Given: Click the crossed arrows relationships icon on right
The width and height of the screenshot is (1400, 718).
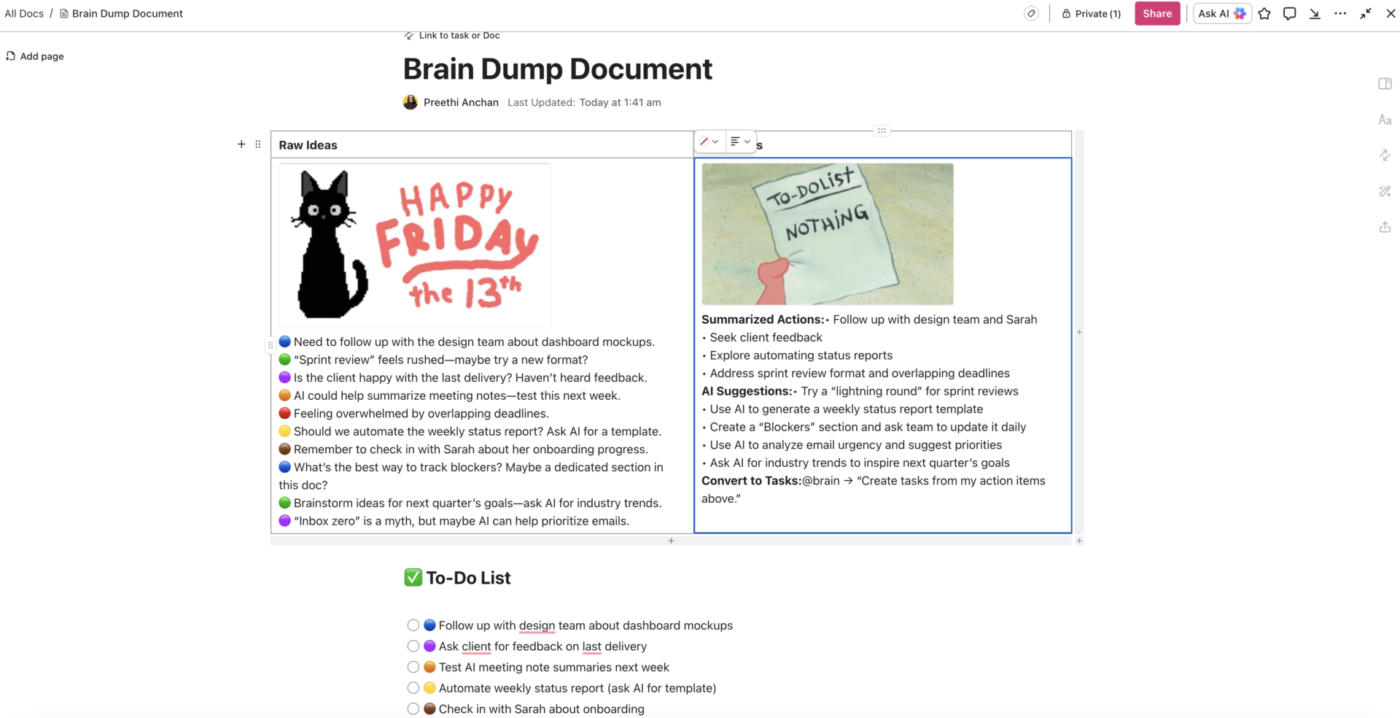Looking at the screenshot, I should click(1385, 155).
